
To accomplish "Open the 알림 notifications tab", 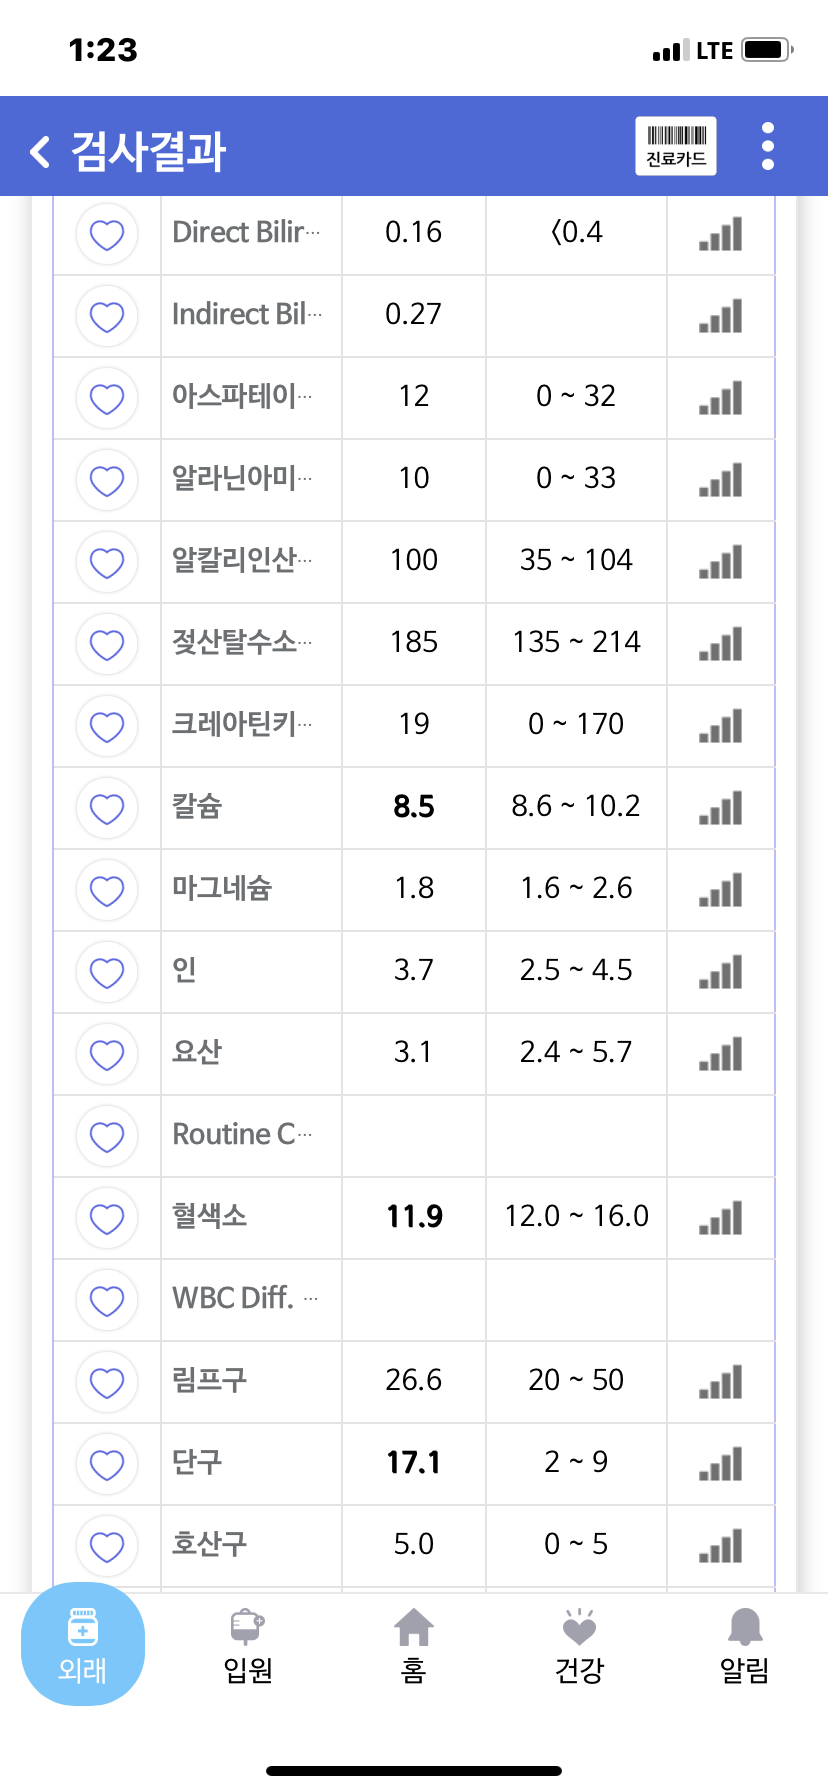I will pos(745,1646).
